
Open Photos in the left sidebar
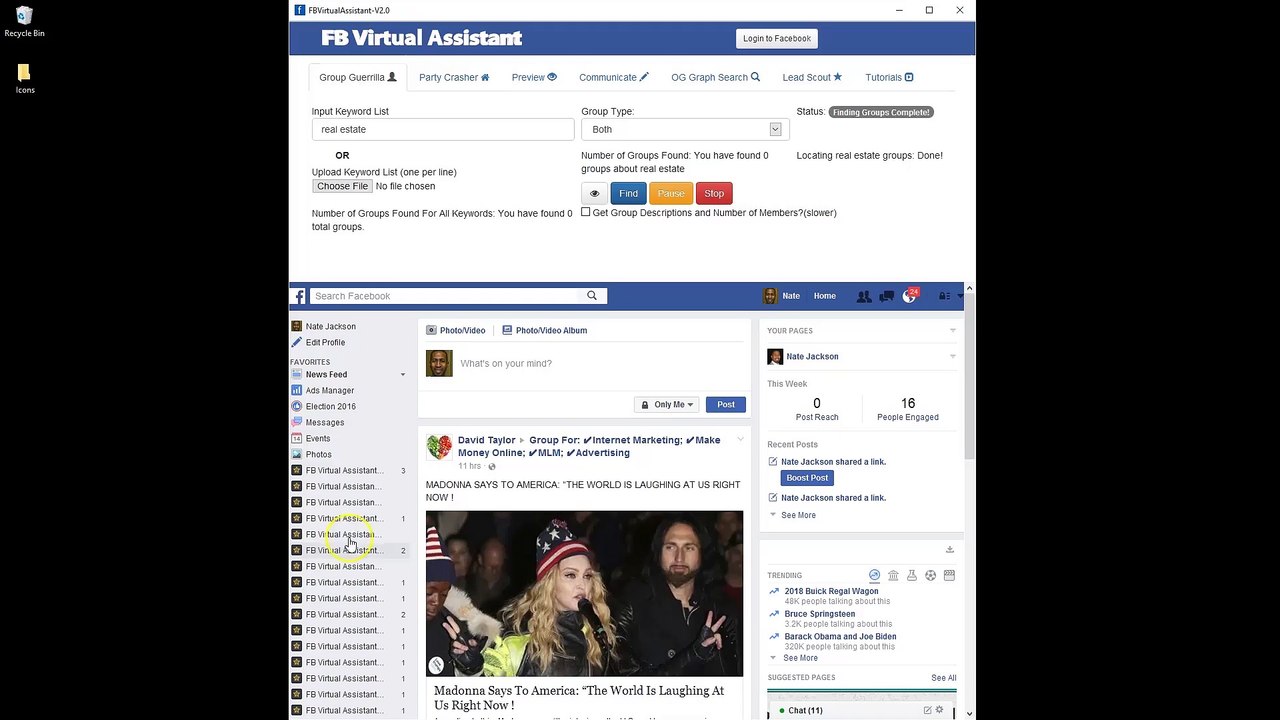pyautogui.click(x=318, y=454)
